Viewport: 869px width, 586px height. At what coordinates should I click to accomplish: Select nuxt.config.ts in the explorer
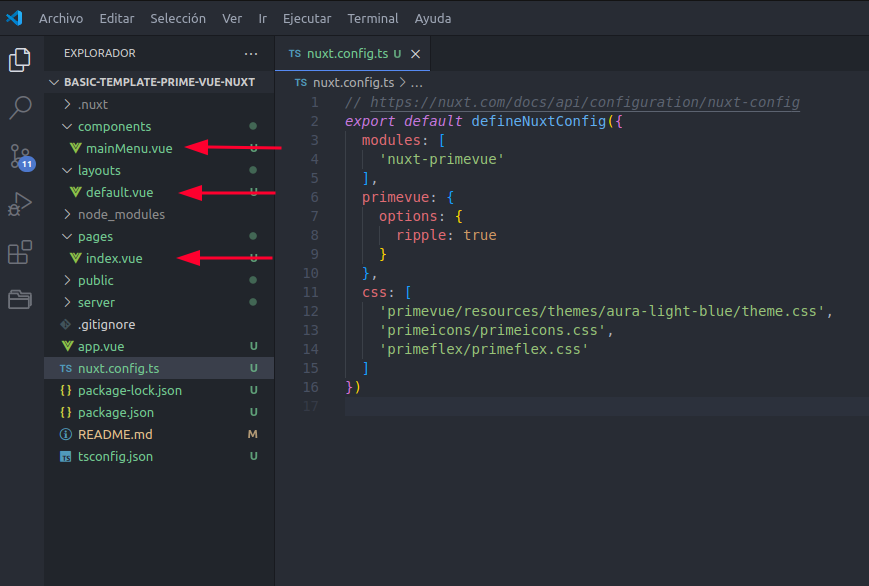pos(159,368)
